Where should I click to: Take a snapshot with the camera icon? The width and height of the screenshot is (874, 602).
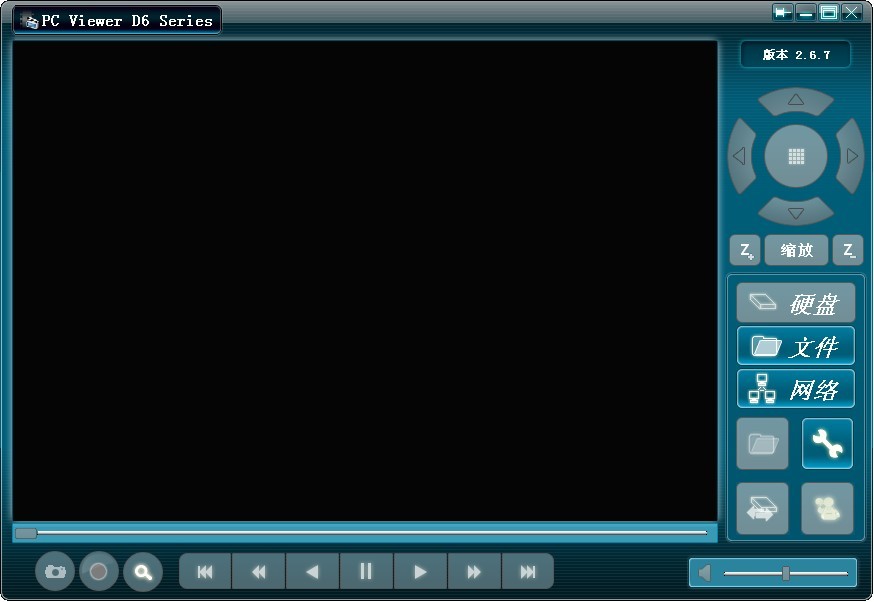point(55,571)
